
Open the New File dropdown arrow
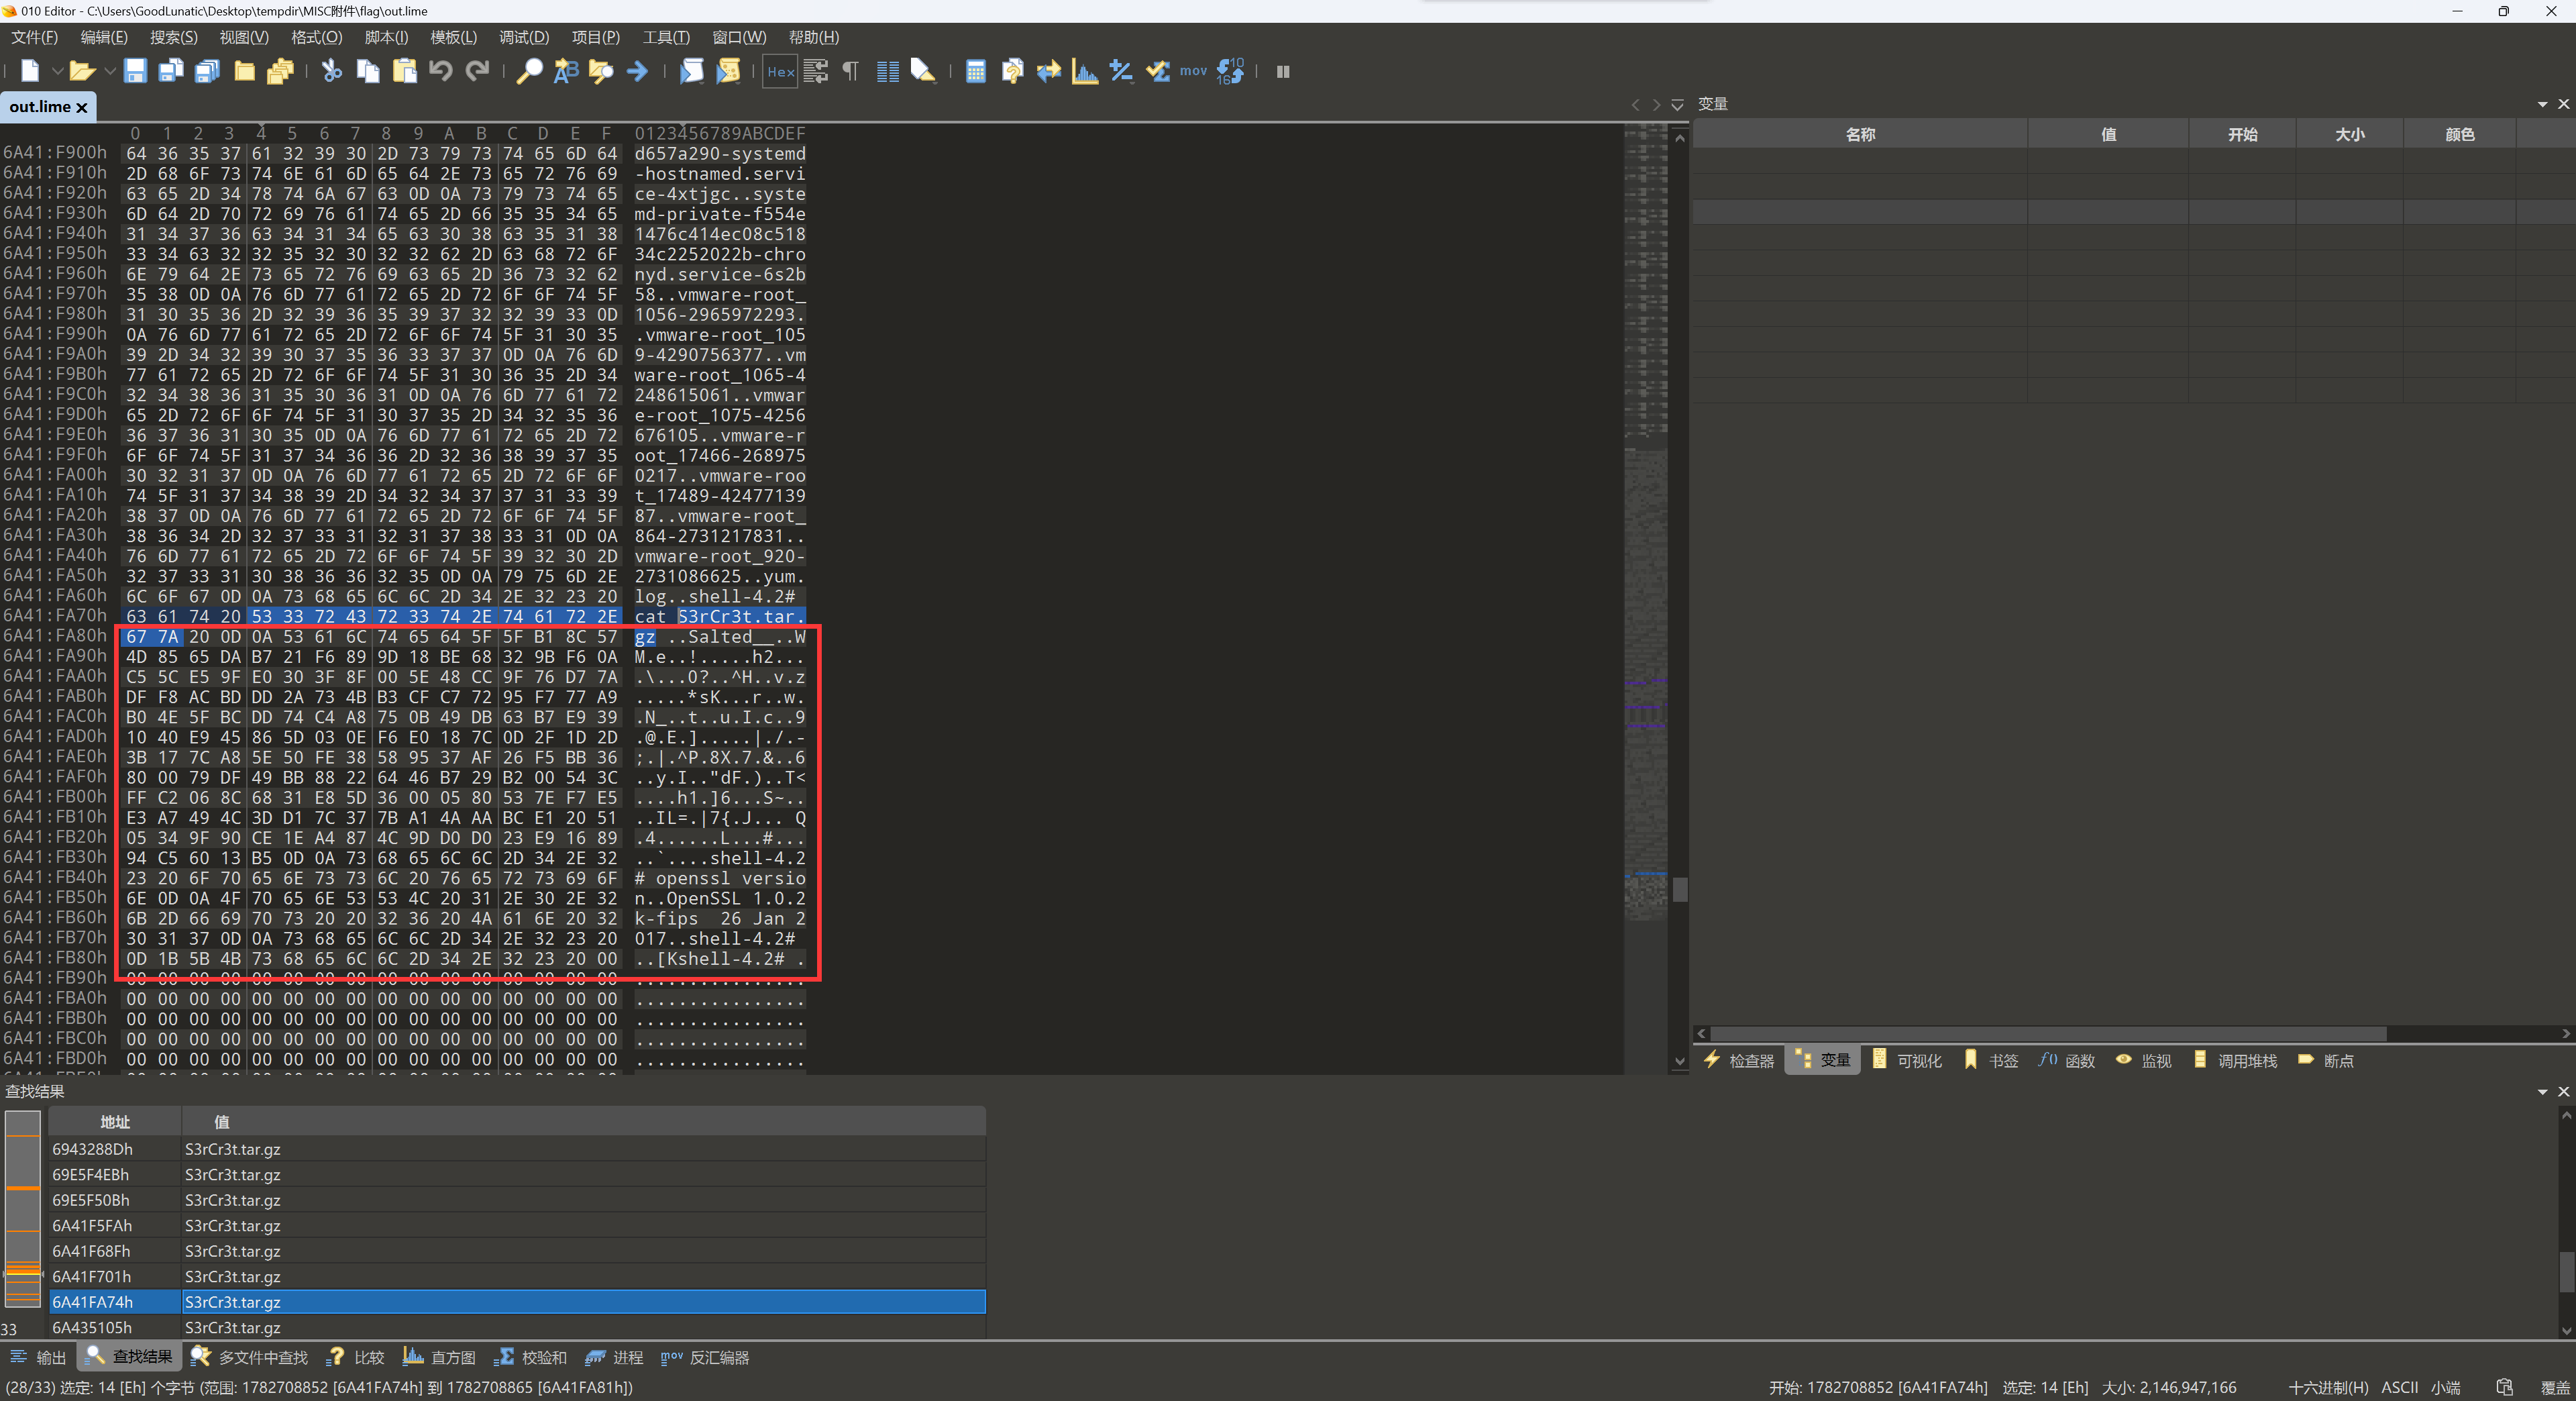point(57,71)
